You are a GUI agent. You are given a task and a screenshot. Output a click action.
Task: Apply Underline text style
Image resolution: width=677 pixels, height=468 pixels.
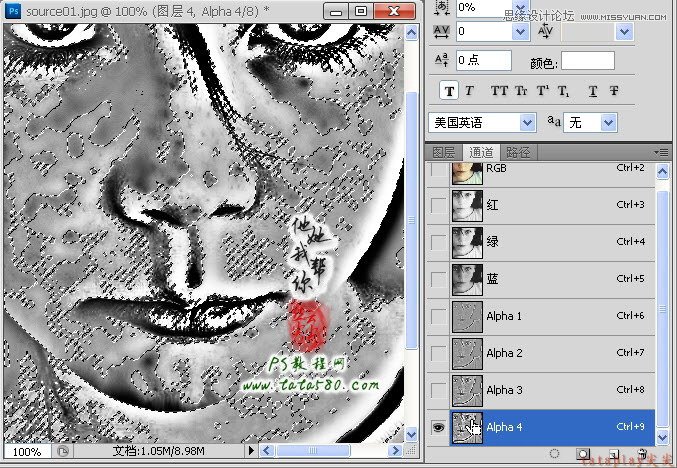[593, 91]
